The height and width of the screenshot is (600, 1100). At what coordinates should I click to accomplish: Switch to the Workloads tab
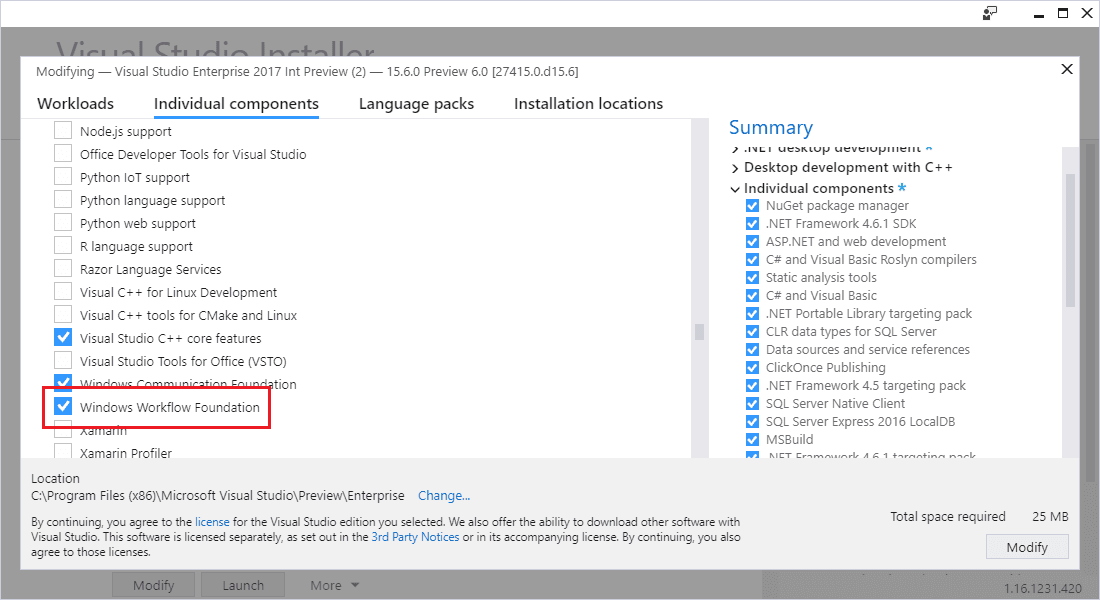[75, 104]
